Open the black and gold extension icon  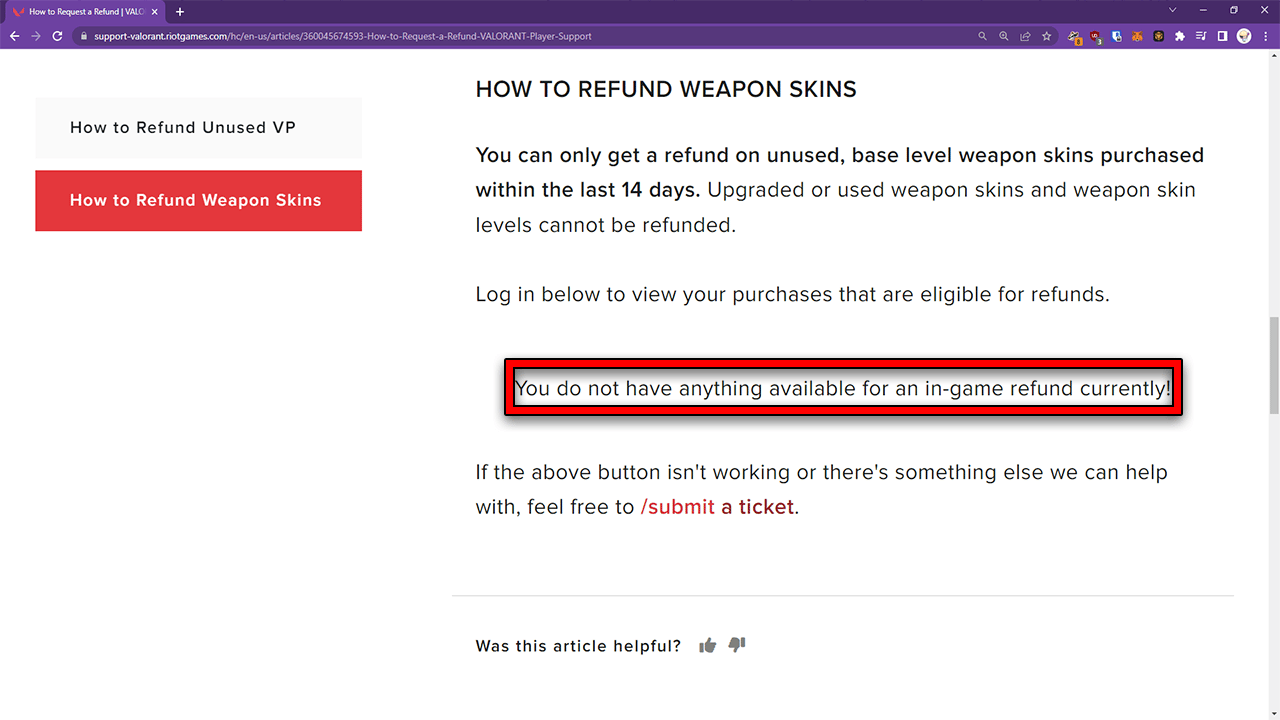[1159, 36]
